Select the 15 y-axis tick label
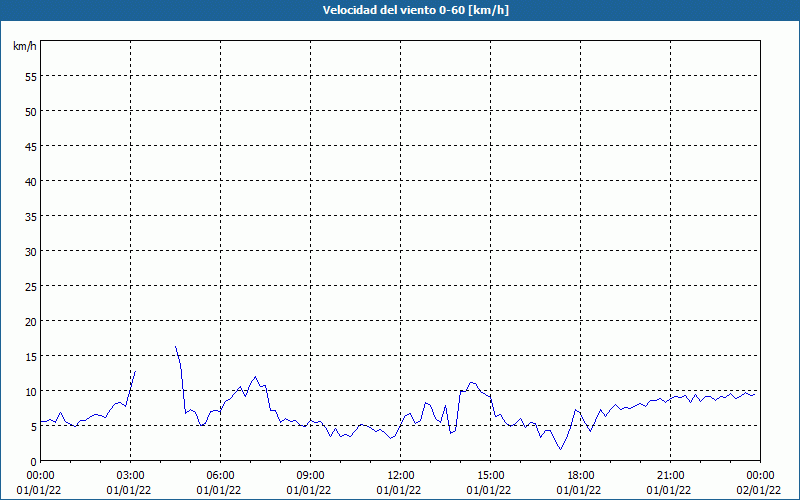800x500 pixels. point(31,357)
